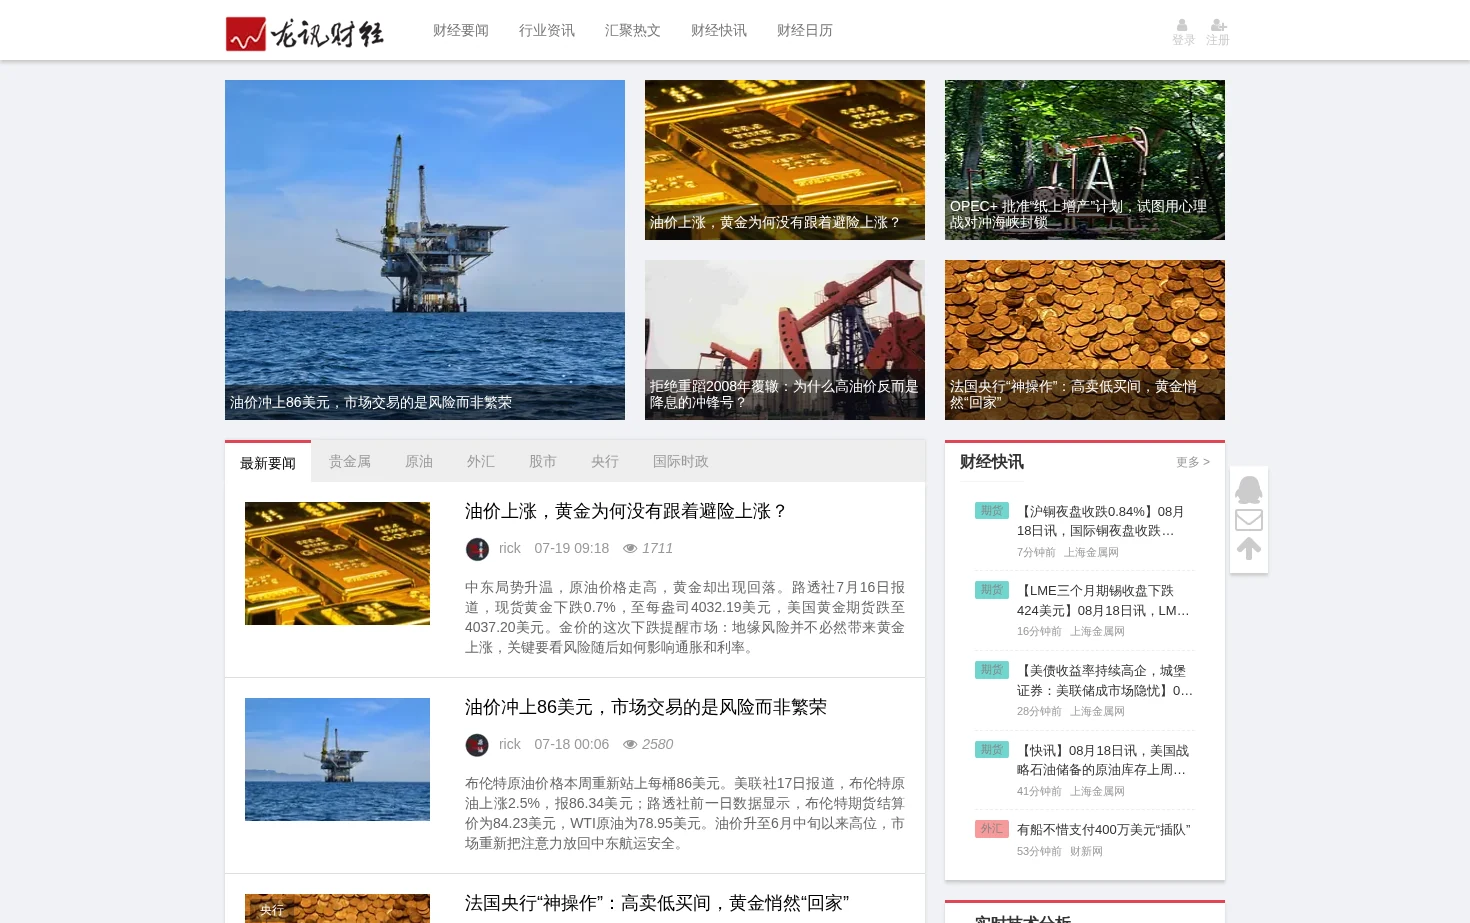Click summary text starting 中东局势升温

[685, 617]
